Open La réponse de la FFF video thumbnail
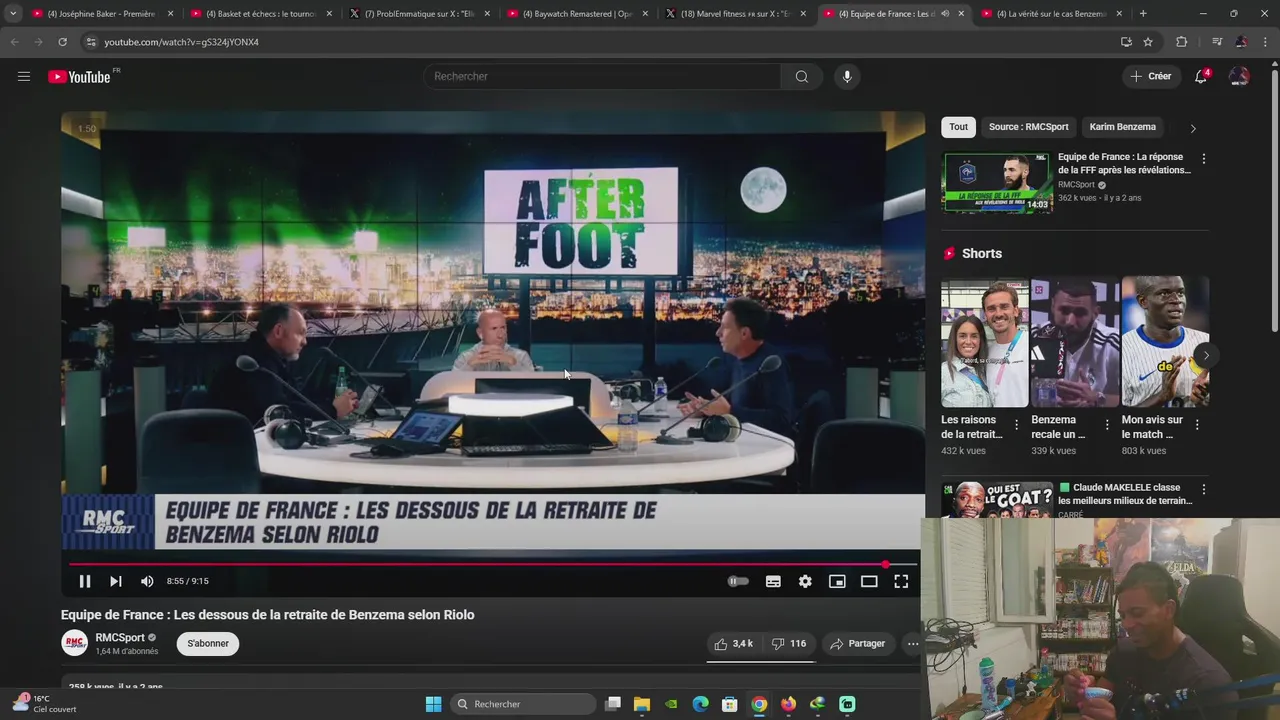 pos(997,182)
